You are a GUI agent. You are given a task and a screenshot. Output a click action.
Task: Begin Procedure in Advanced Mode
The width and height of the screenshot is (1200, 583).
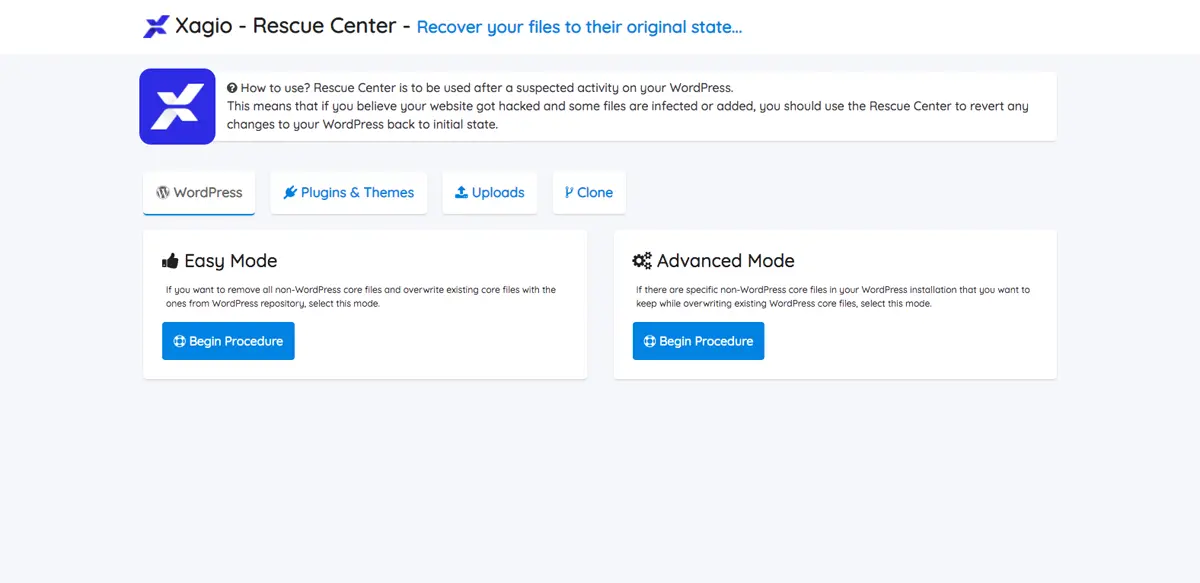698,341
